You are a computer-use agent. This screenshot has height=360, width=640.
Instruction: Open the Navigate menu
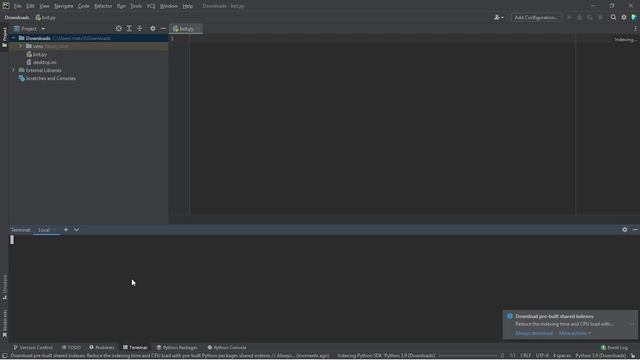point(64,6)
